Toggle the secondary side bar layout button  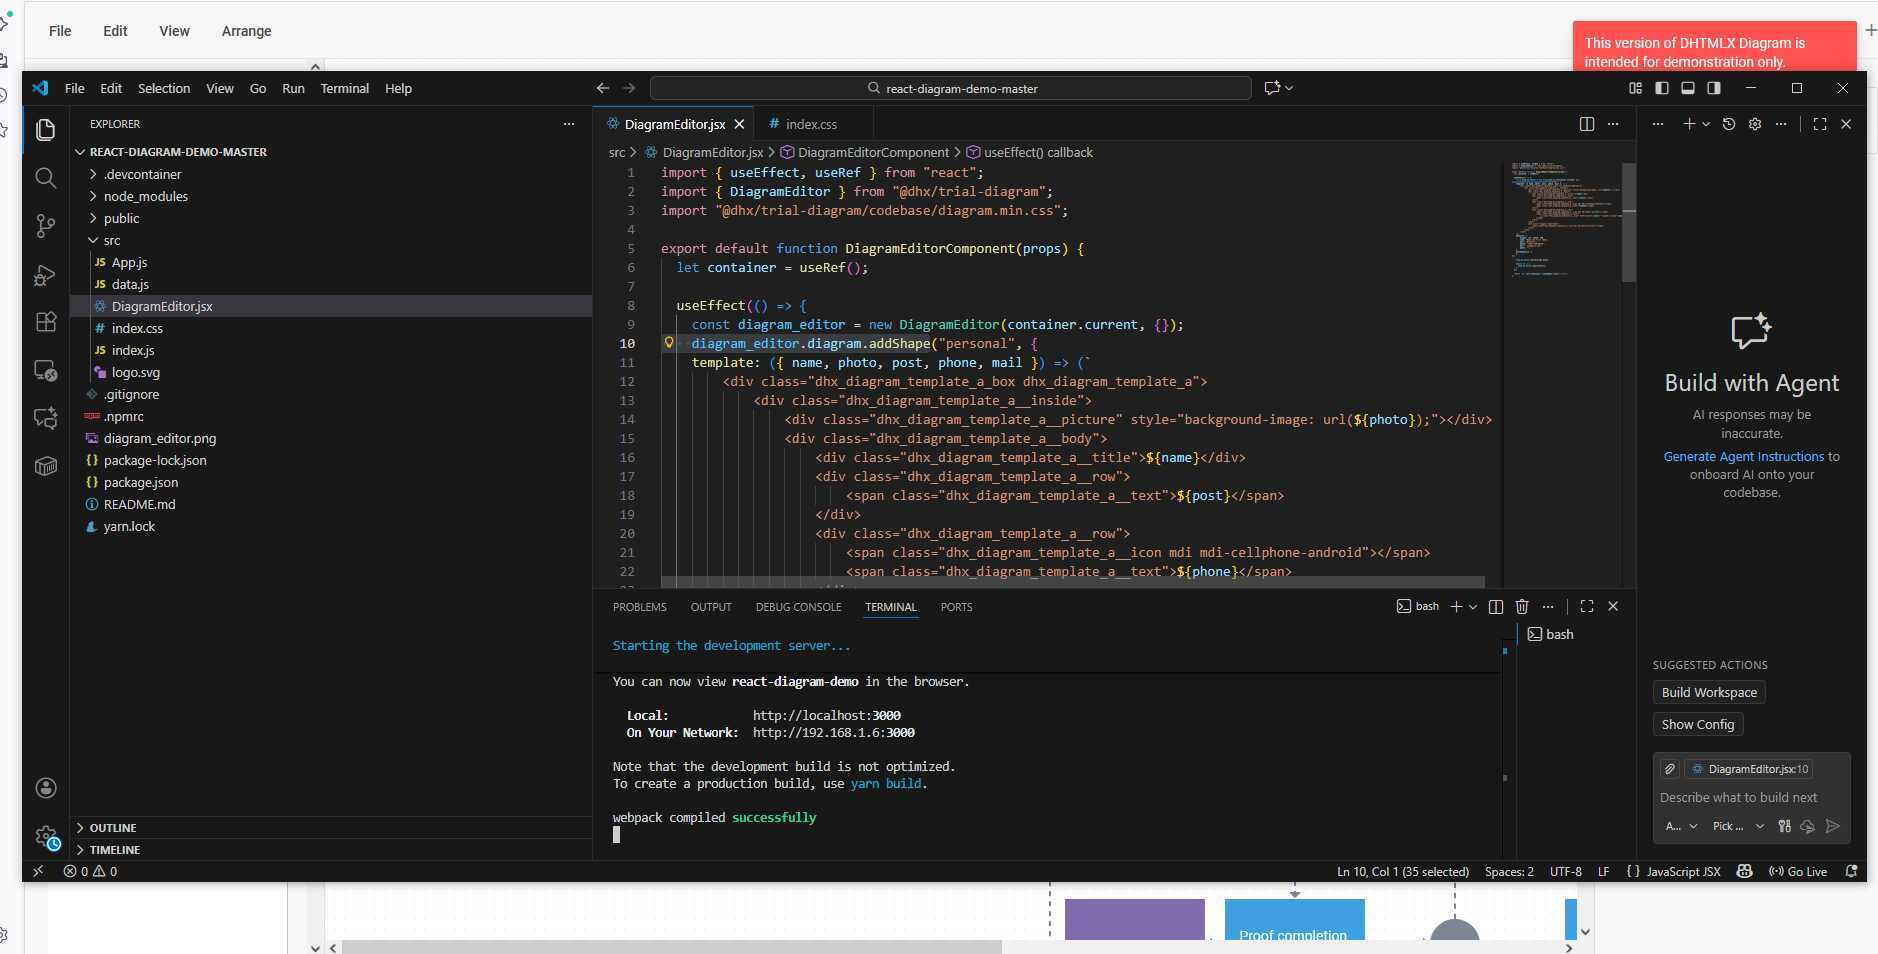tap(1714, 88)
